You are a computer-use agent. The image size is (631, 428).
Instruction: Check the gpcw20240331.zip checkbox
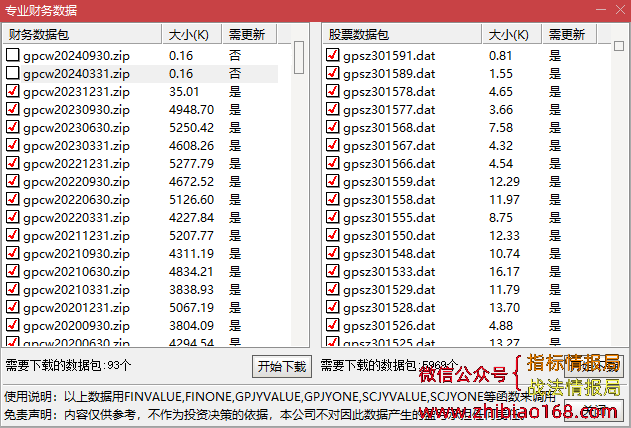coord(12,73)
